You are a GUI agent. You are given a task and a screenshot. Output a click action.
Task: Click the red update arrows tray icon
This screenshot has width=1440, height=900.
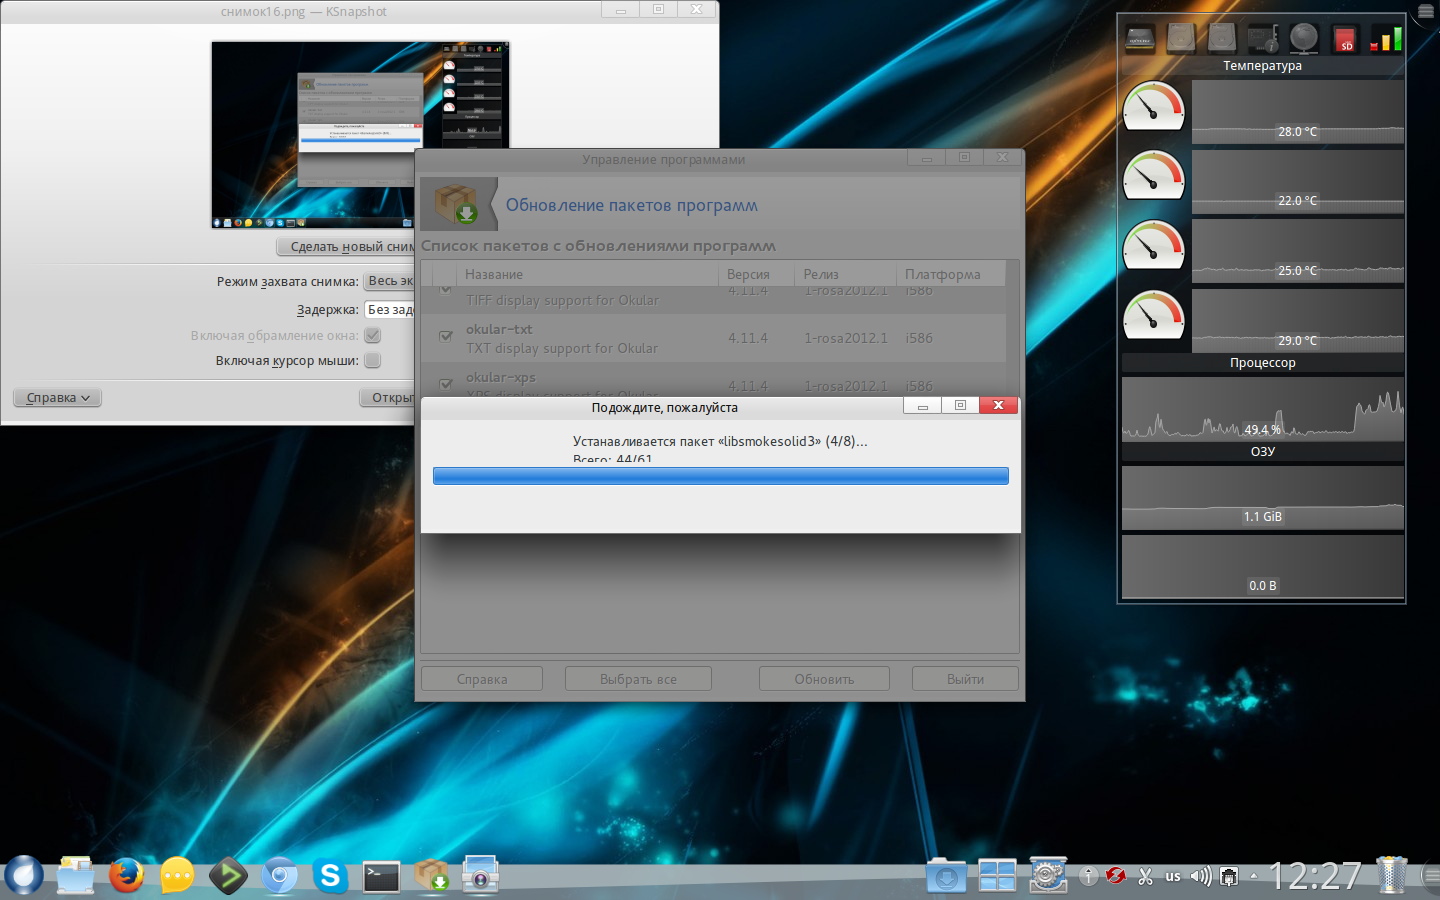click(x=1117, y=877)
